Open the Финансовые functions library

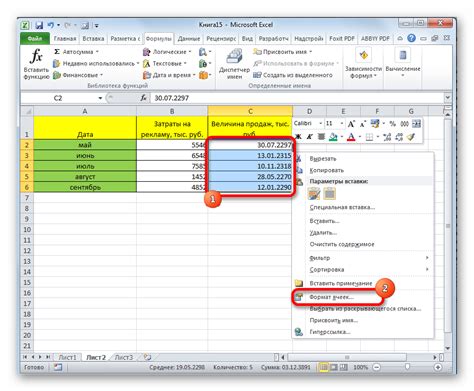78,75
